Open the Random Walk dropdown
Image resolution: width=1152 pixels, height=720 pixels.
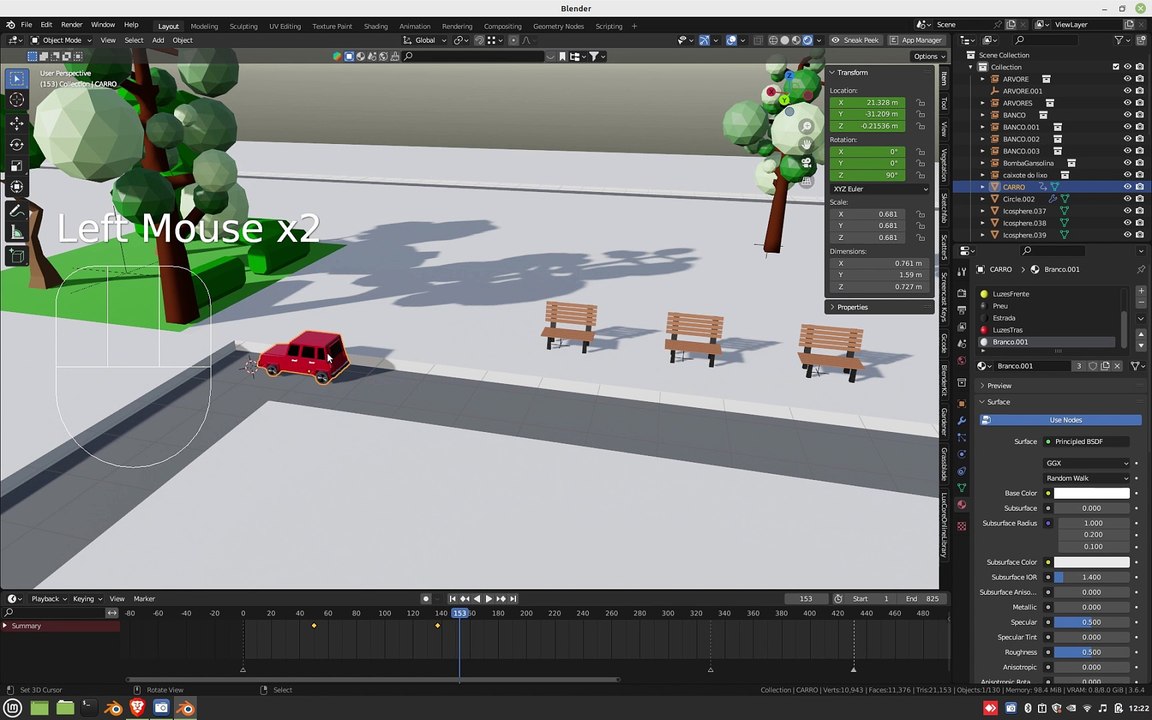pos(1086,478)
